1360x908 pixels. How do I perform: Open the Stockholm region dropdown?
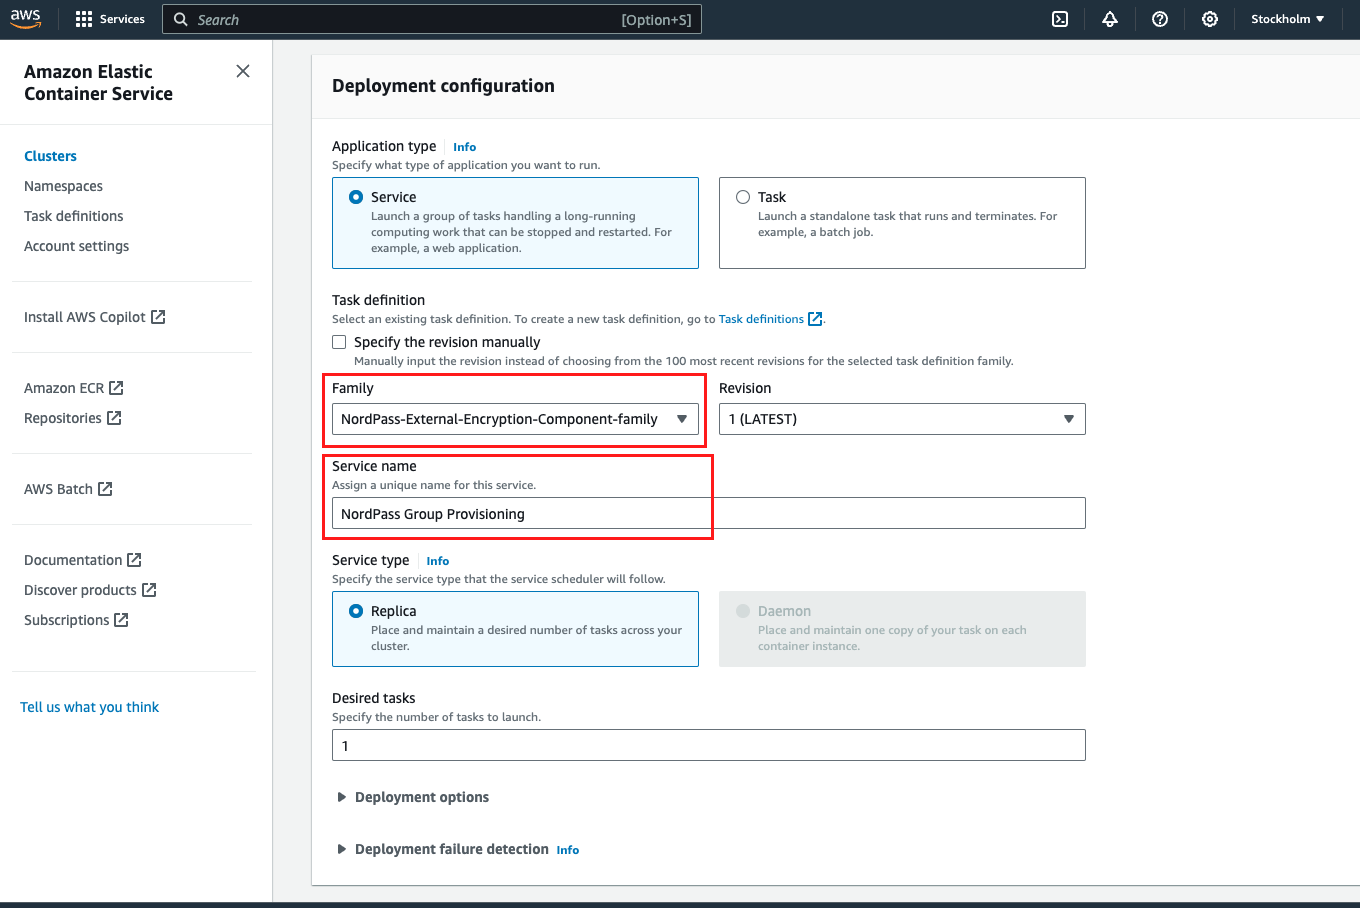pyautogui.click(x=1287, y=19)
